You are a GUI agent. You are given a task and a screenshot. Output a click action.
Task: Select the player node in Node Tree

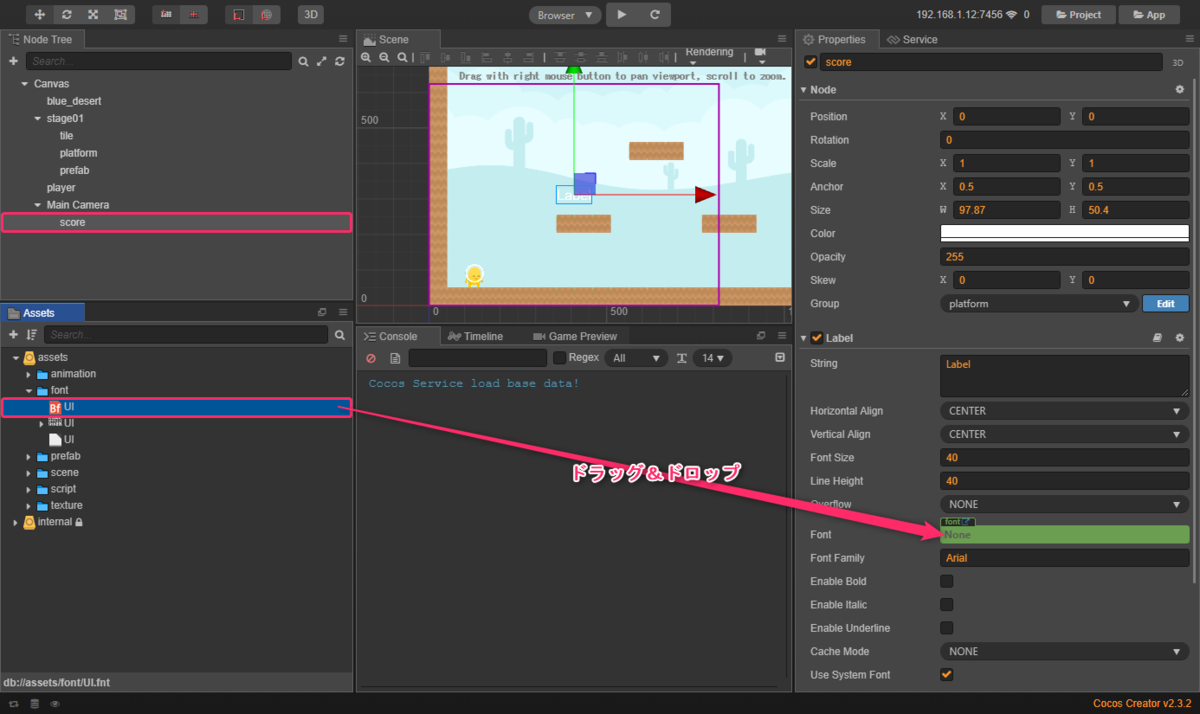pos(61,187)
